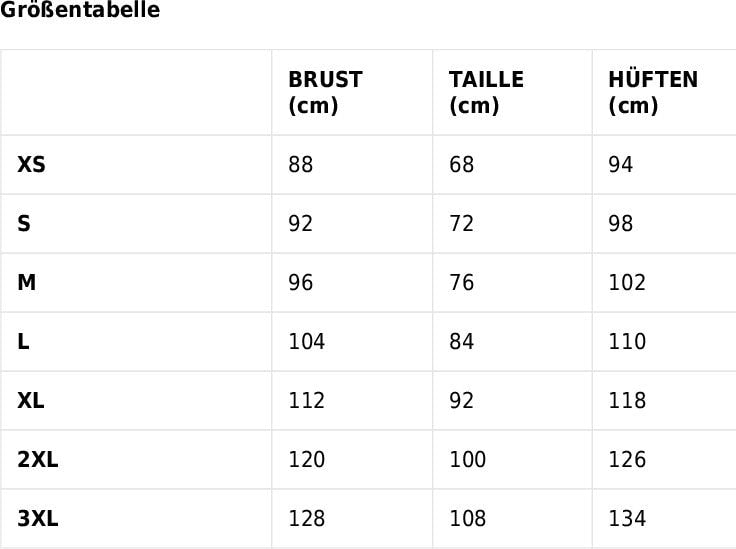
Task: Click Brust value 128 for 3XL
Action: click(307, 518)
